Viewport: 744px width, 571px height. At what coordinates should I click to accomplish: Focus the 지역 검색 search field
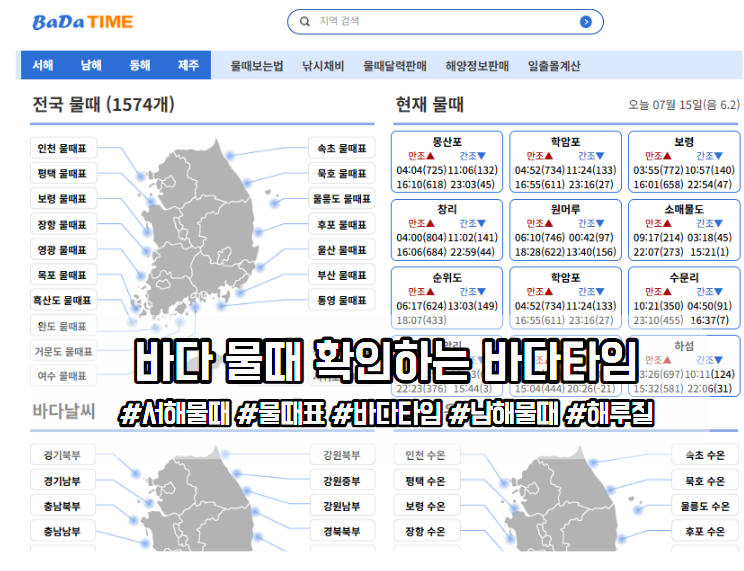pyautogui.click(x=445, y=21)
